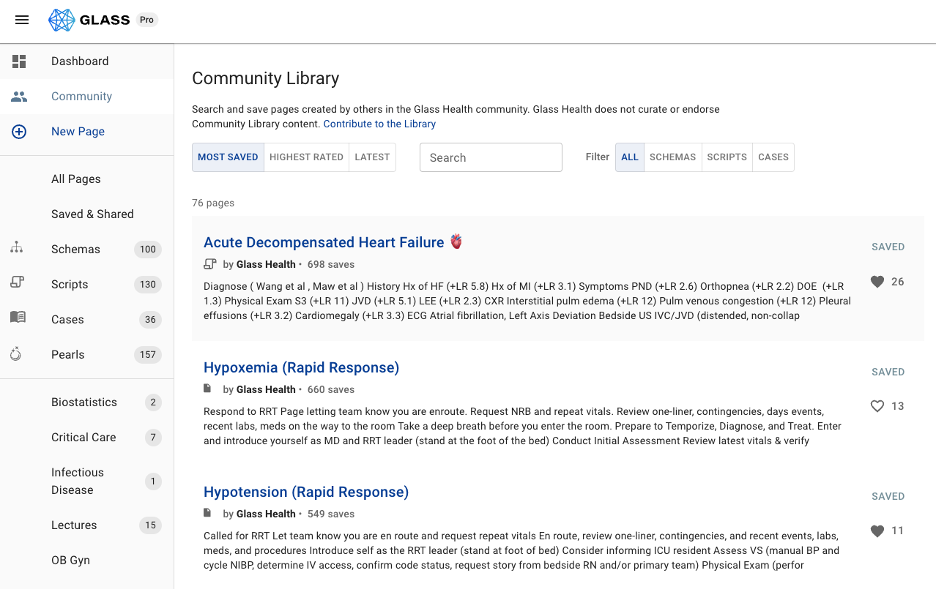Viewport: 936px width, 590px height.
Task: Click the Community people icon
Action: click(18, 97)
